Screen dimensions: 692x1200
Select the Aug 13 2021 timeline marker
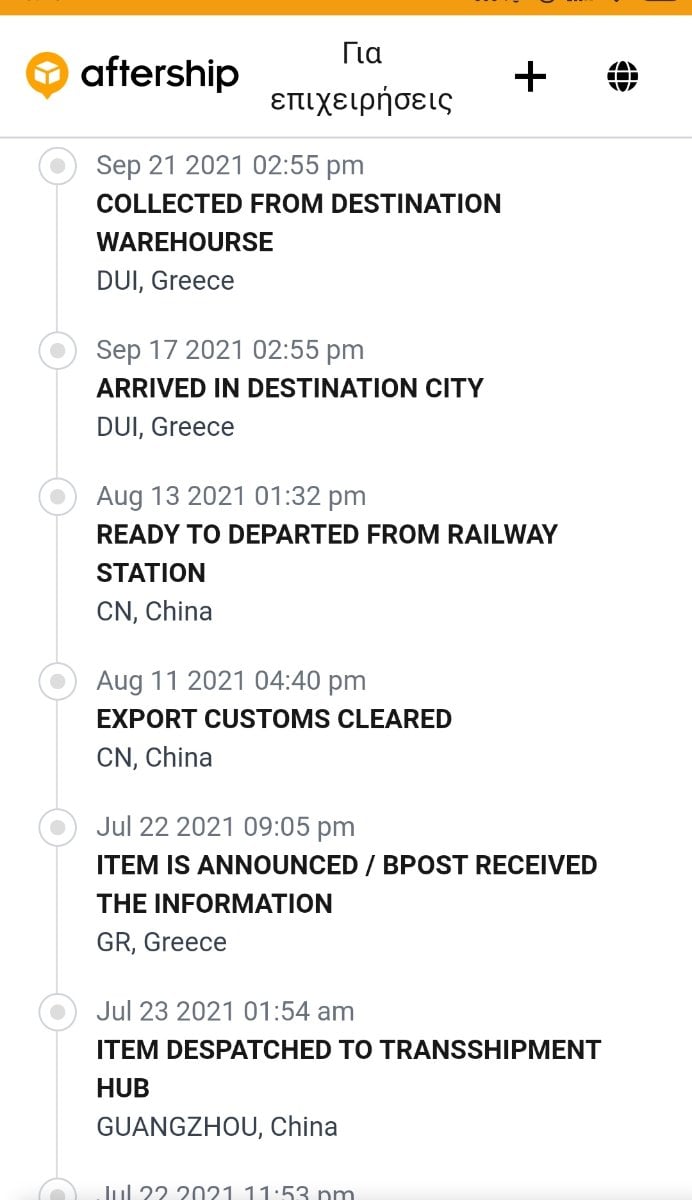[x=58, y=496]
